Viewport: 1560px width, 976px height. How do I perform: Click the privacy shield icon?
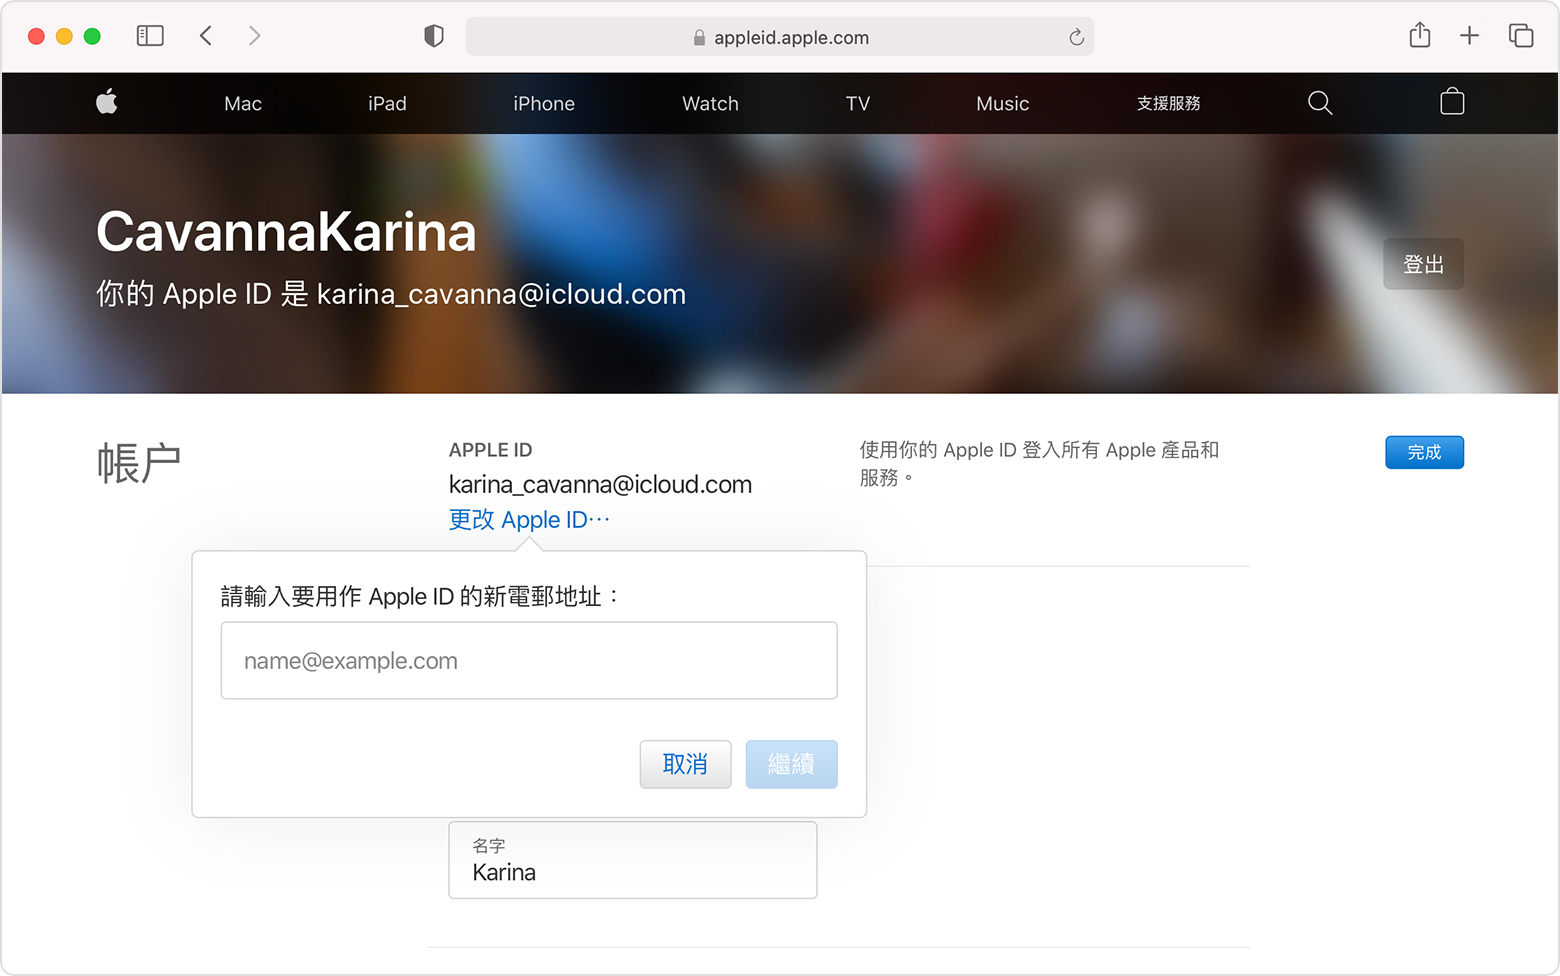point(433,37)
